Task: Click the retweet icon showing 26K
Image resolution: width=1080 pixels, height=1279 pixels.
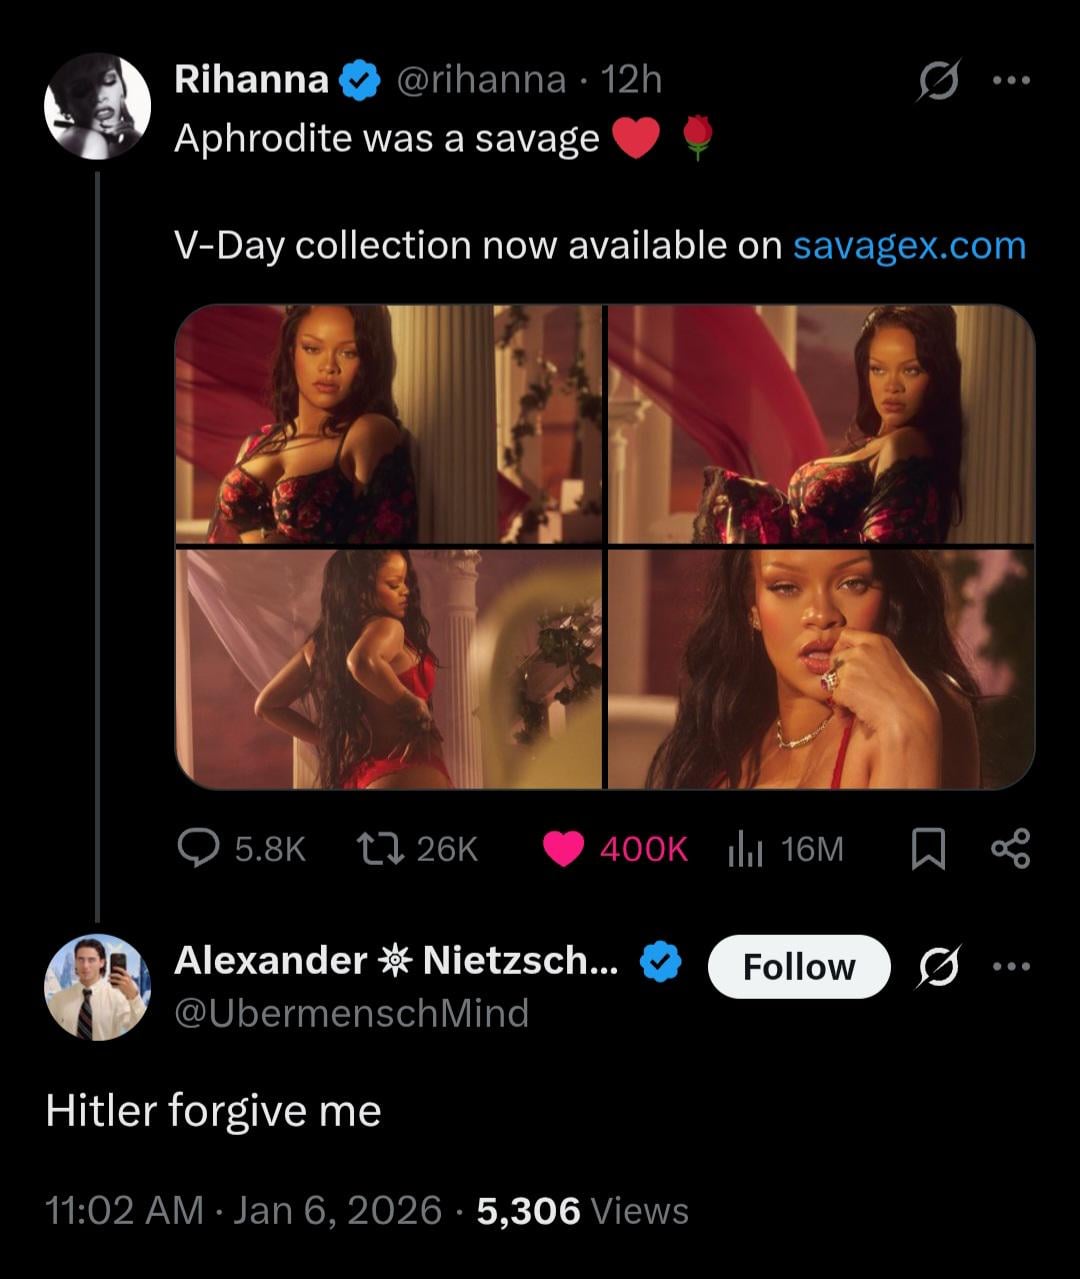Action: (380, 848)
